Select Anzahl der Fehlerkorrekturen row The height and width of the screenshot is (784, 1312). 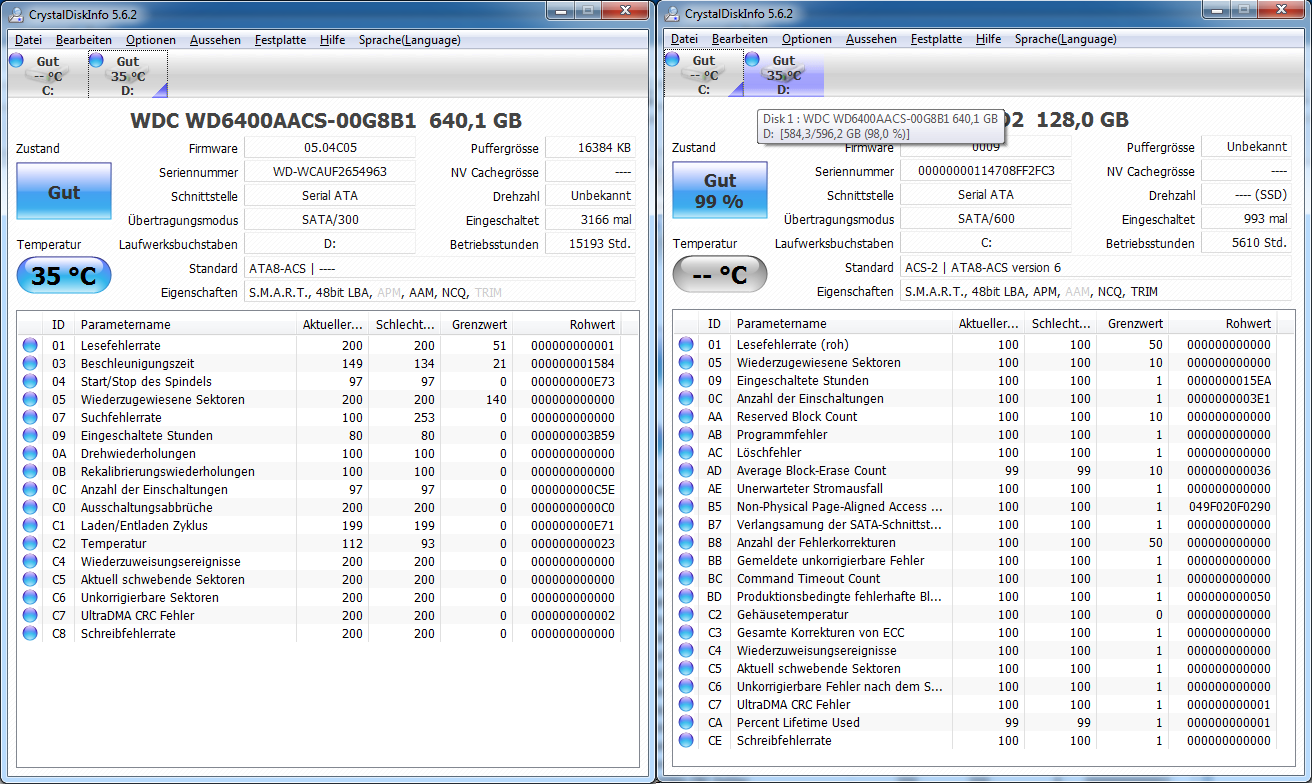pos(976,542)
